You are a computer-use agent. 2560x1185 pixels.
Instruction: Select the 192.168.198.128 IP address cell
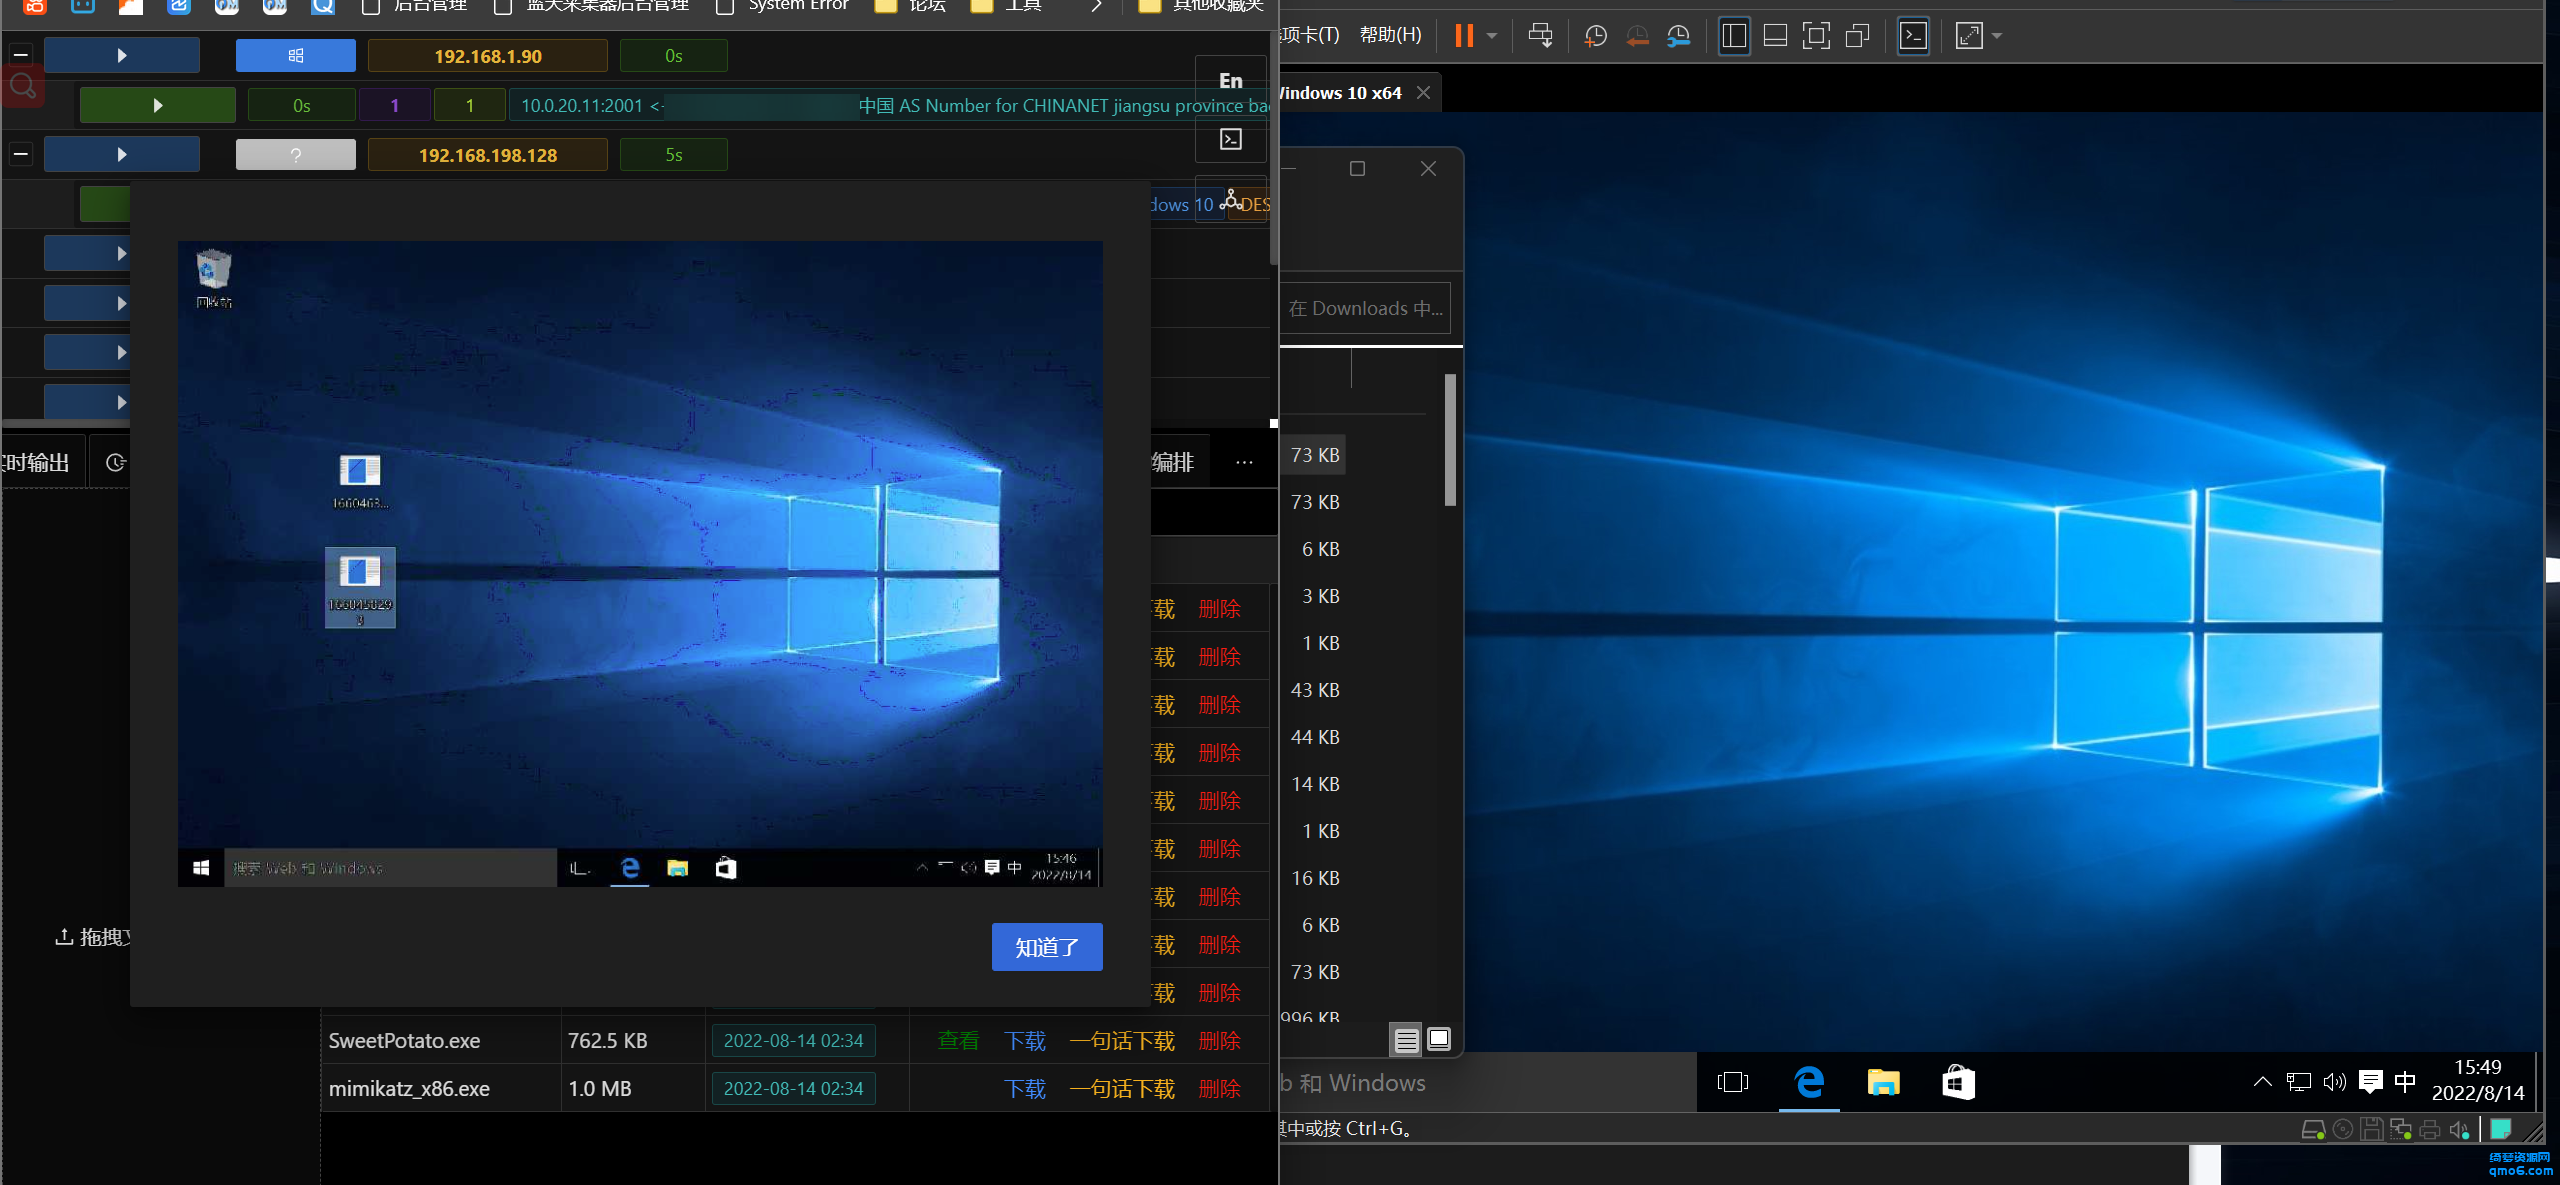tap(488, 155)
